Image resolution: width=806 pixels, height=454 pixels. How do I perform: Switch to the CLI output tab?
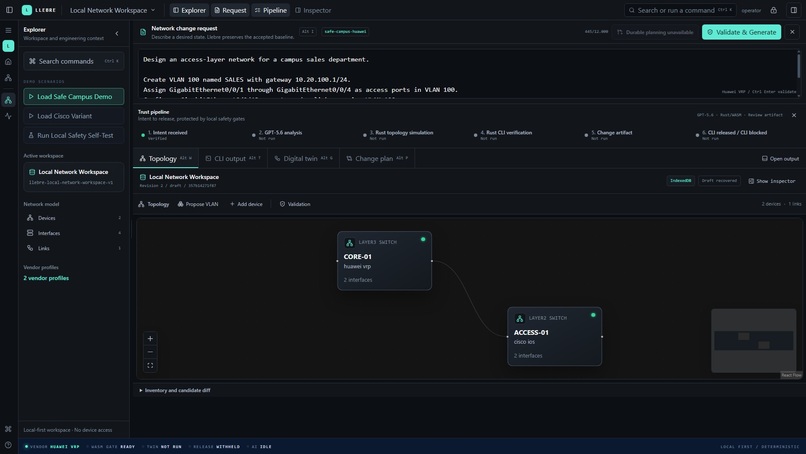(232, 158)
